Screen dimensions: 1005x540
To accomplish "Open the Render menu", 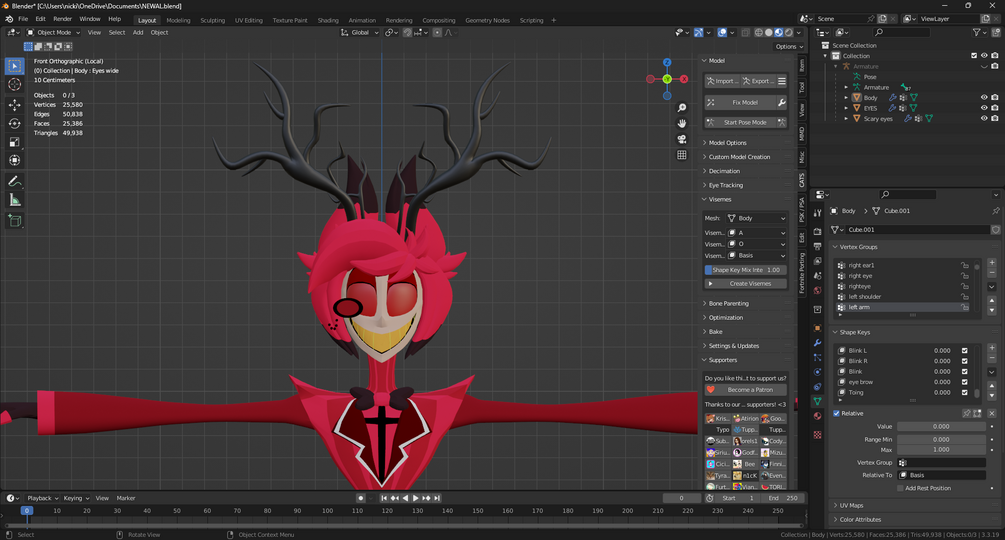I will point(62,19).
